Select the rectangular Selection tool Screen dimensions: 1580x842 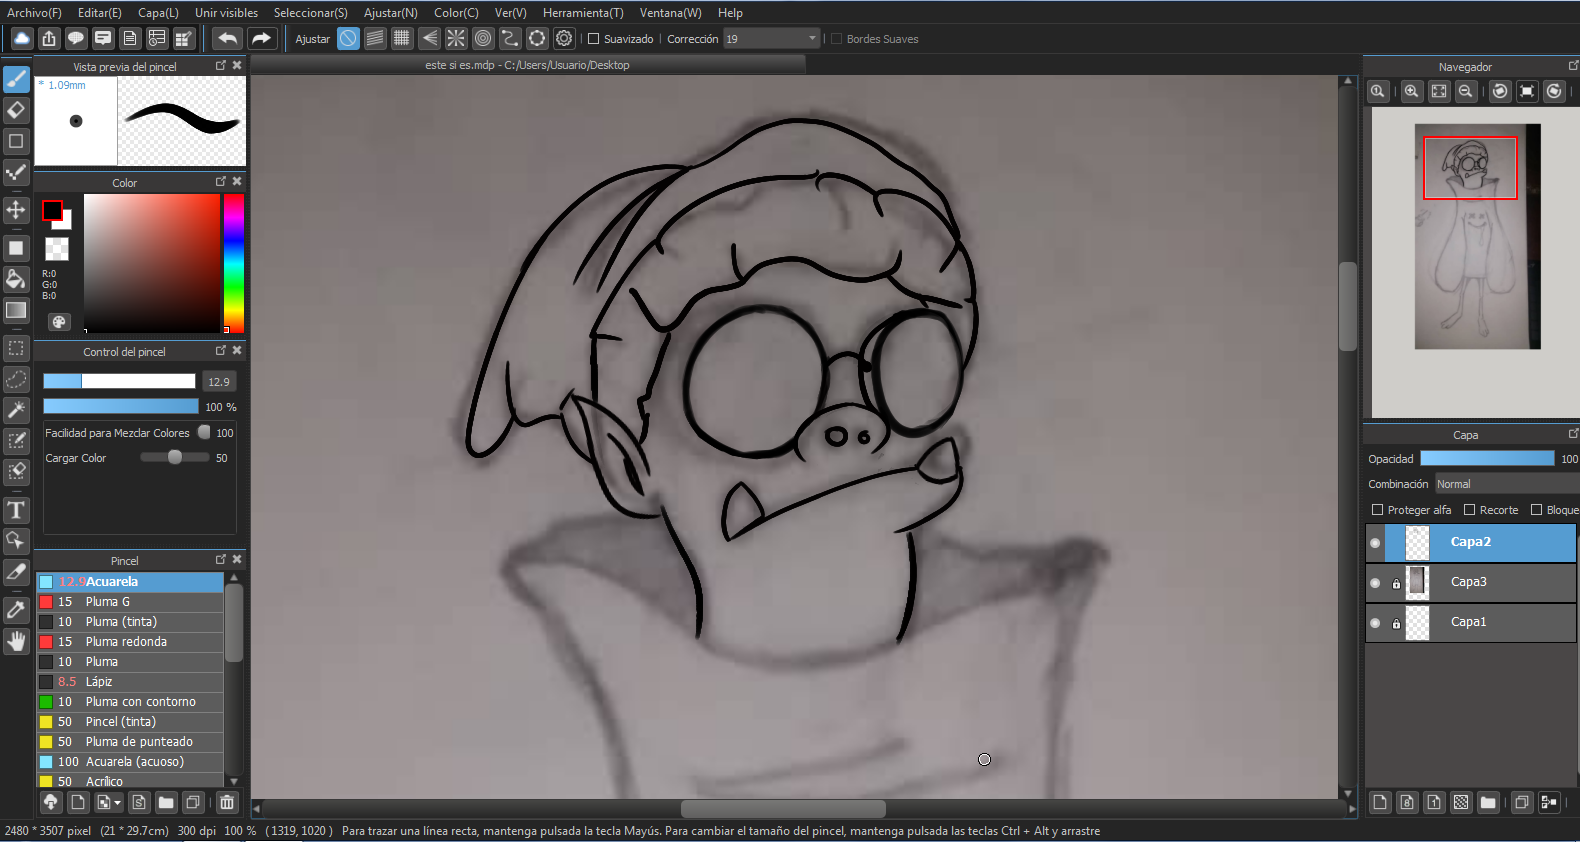click(x=16, y=349)
